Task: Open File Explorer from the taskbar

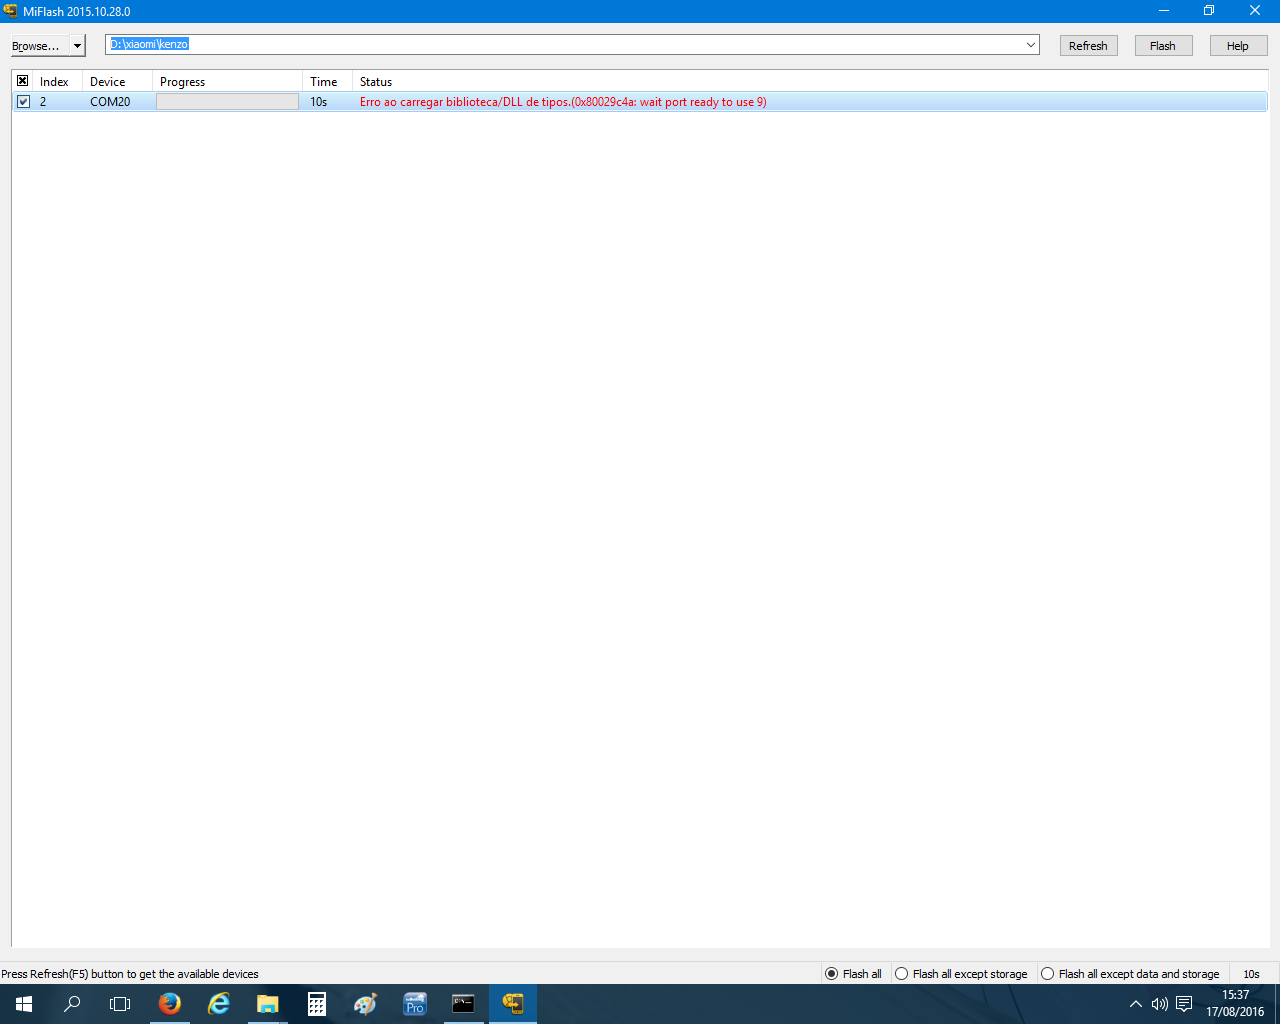Action: click(x=268, y=1004)
